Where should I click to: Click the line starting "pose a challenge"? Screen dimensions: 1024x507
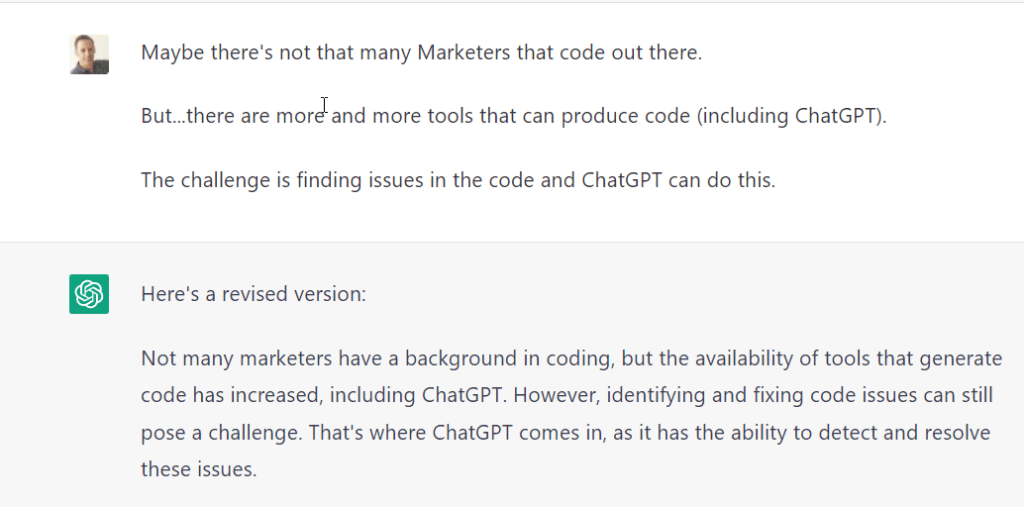pyautogui.click(x=565, y=432)
